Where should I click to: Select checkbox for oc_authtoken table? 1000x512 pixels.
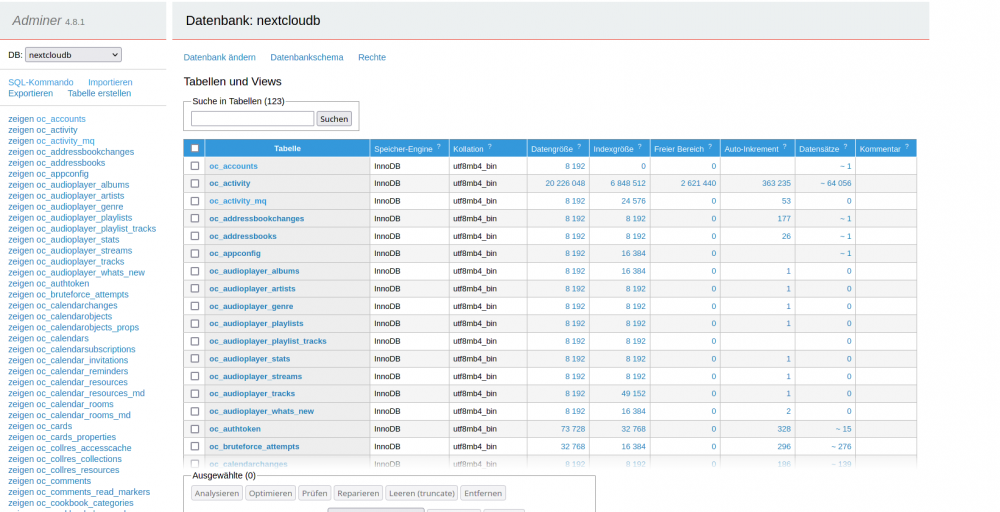(195, 428)
